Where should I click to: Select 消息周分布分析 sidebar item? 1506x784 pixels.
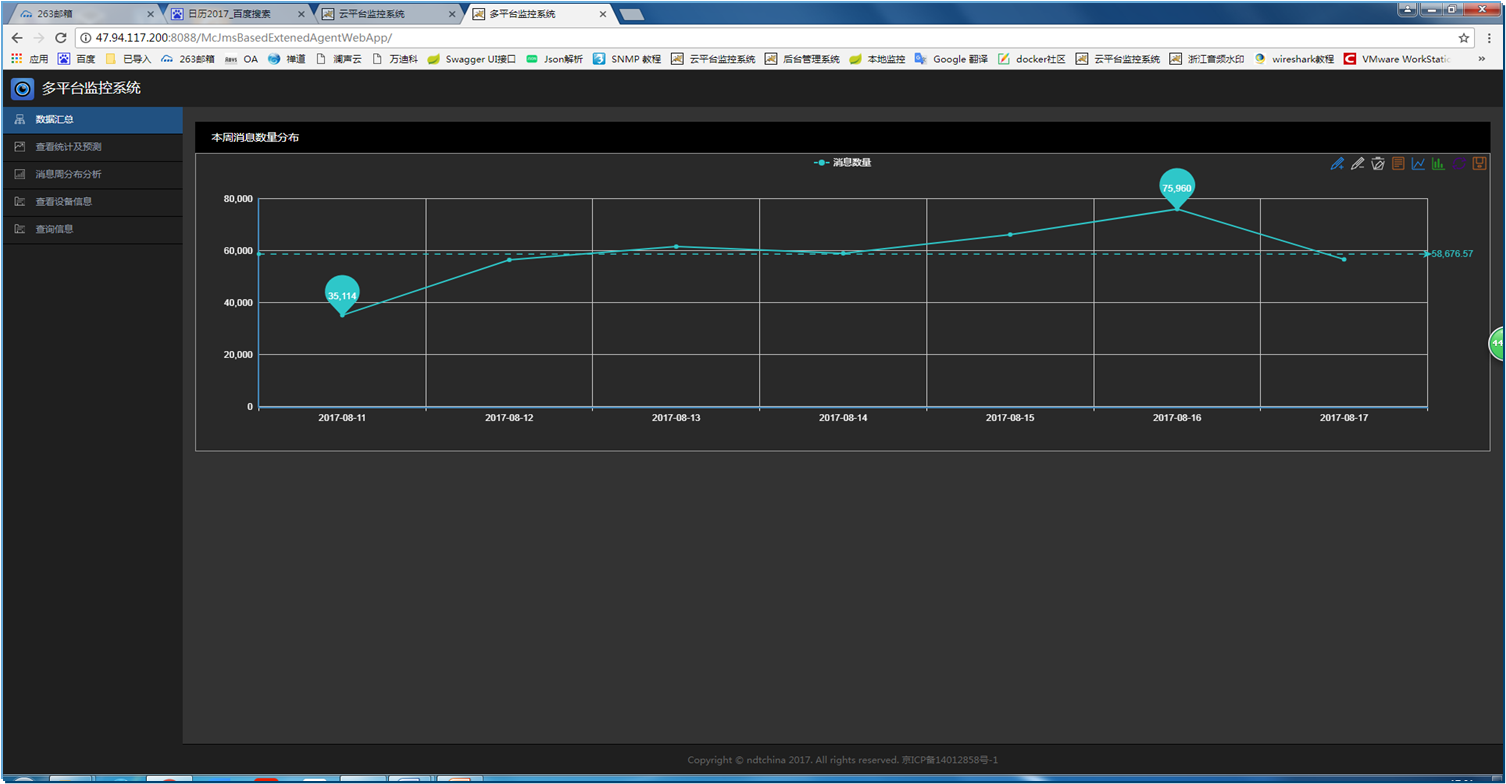pos(68,174)
